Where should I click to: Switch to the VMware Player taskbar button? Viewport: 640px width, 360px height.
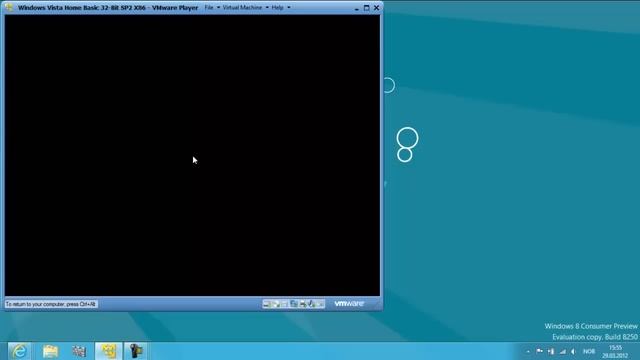coord(108,351)
